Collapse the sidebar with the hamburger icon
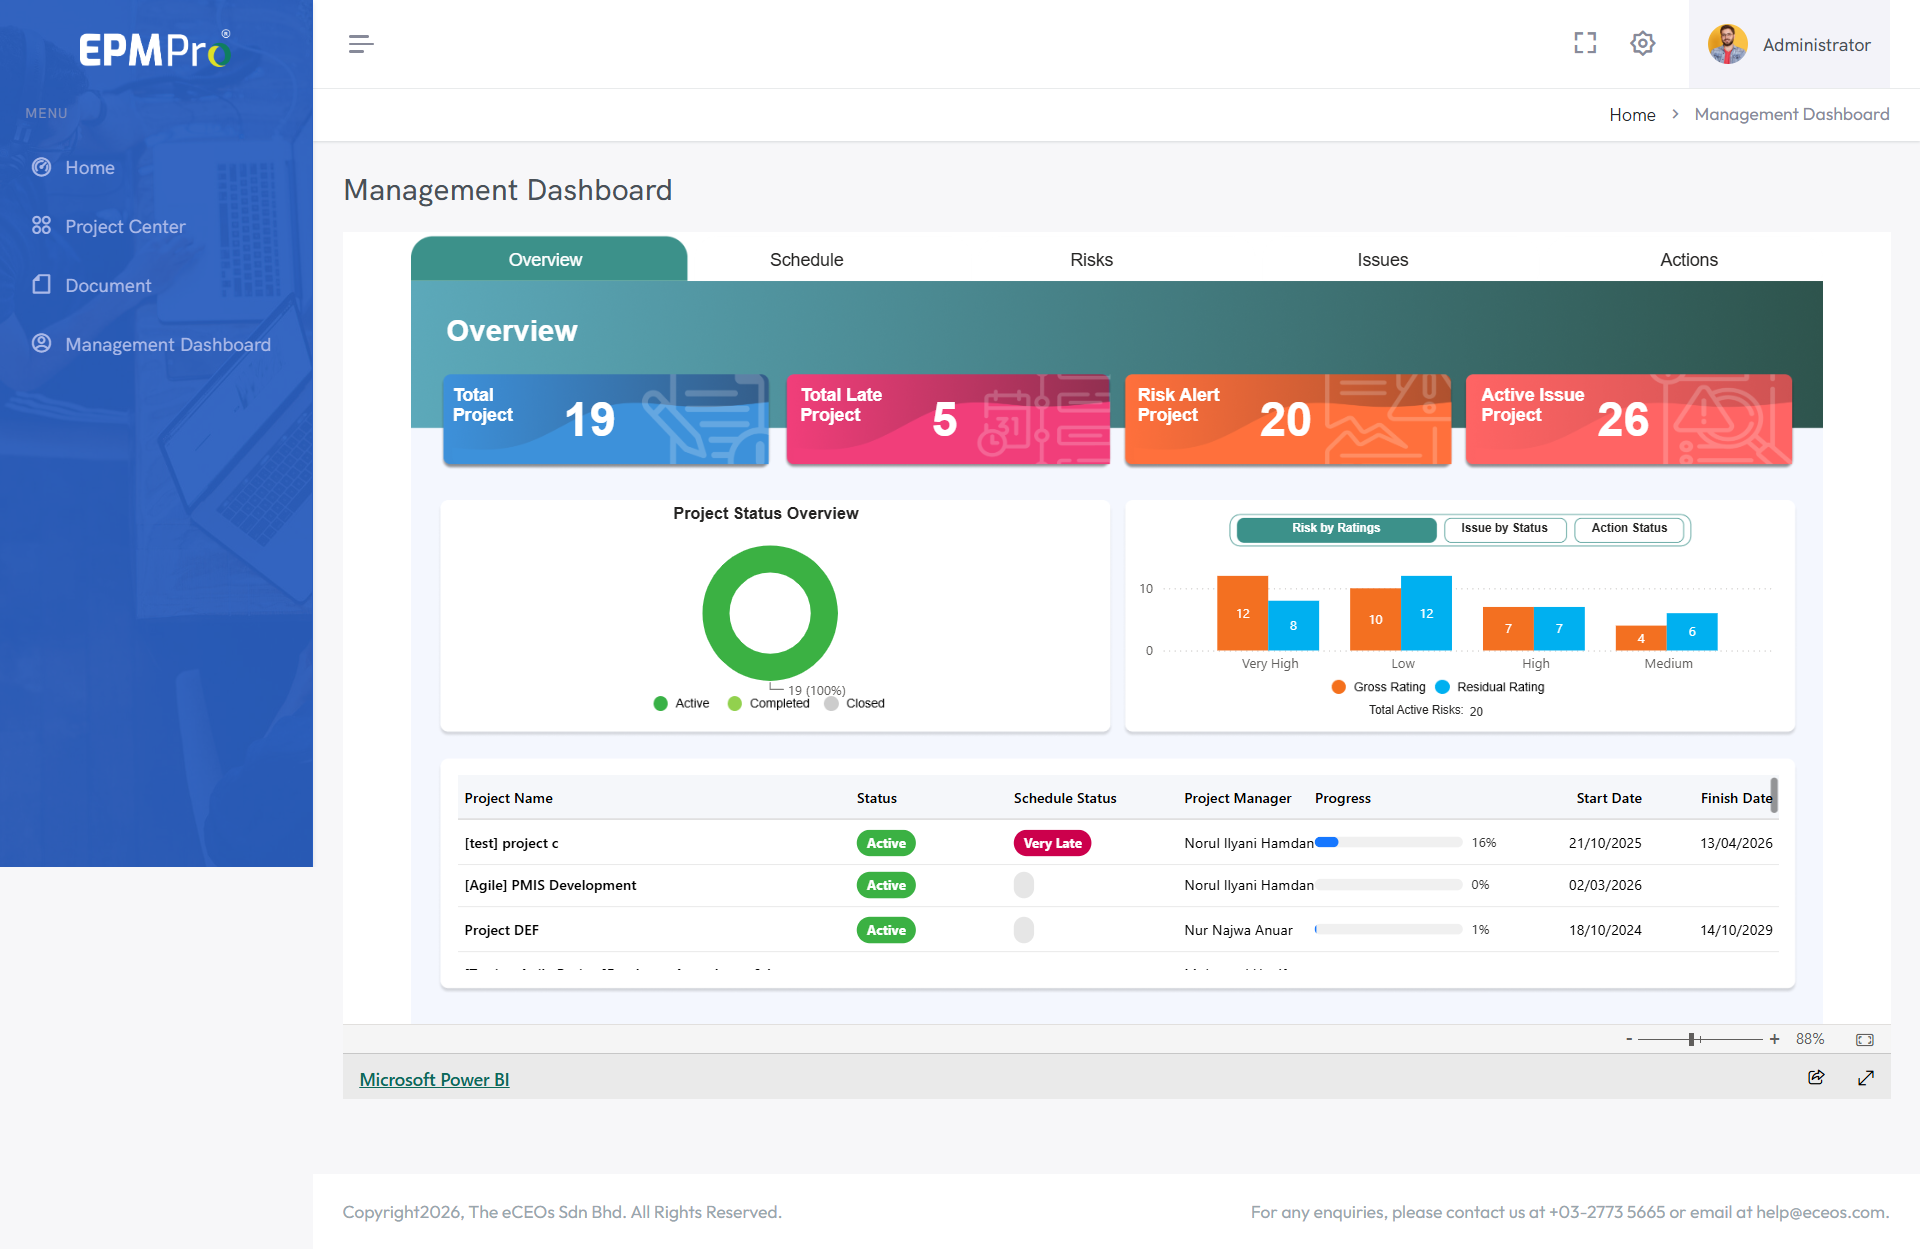 (x=361, y=44)
